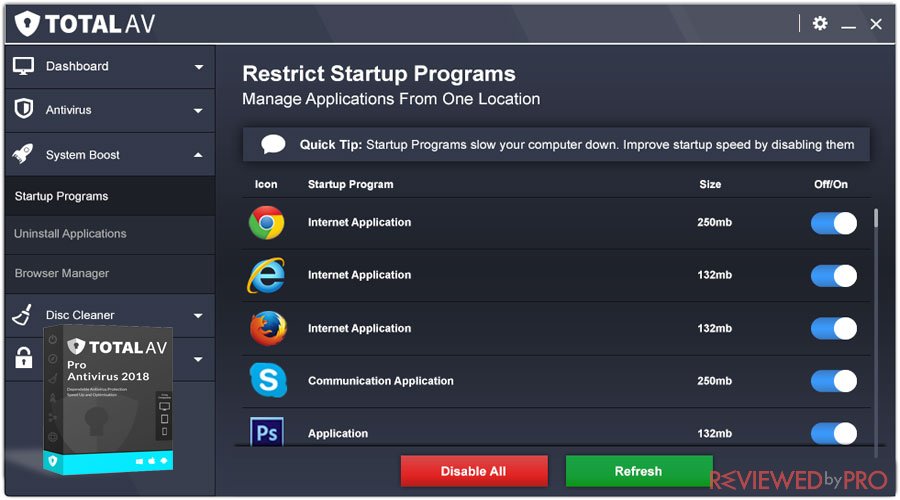Screen dimensions: 900x500
Task: Toggle off Skype Communication Application switch
Action: [x=833, y=381]
